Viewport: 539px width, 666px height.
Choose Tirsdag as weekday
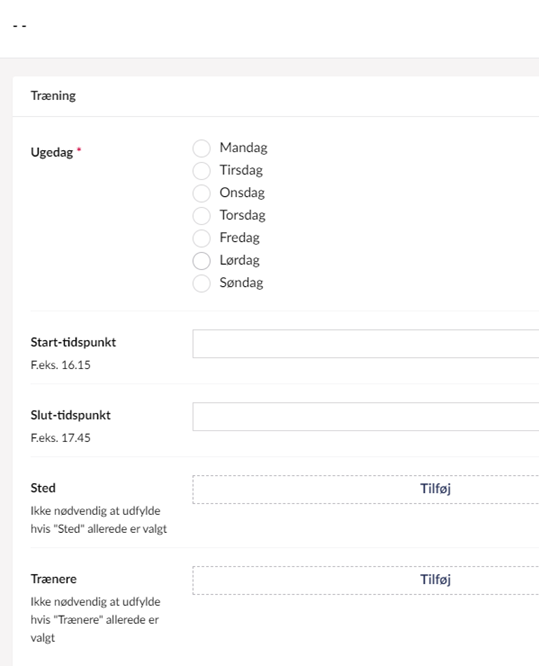[x=201, y=171]
